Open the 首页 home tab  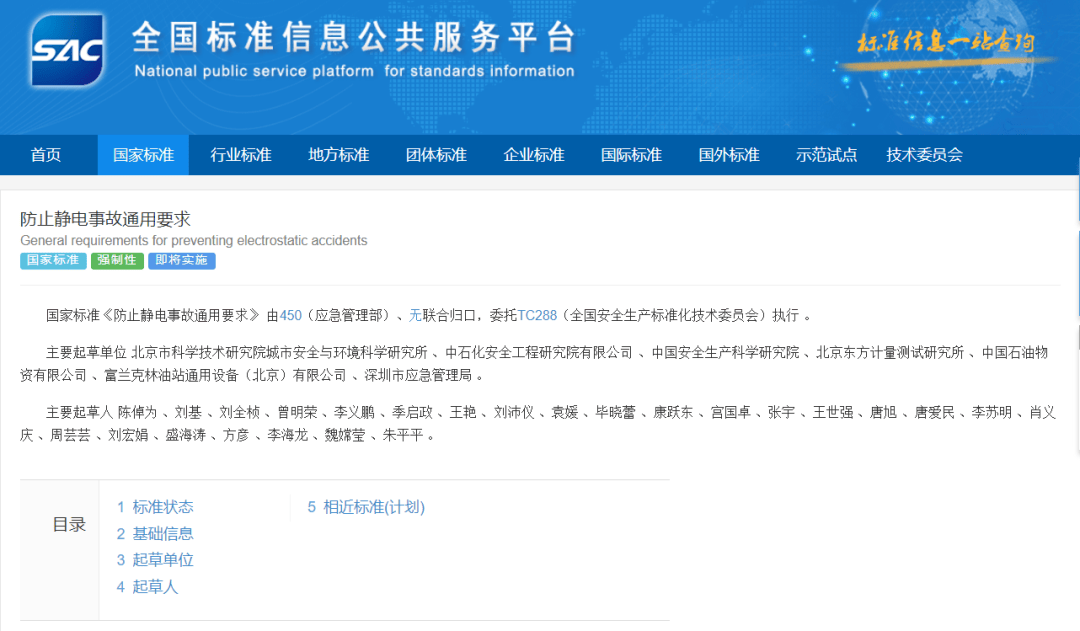click(45, 155)
